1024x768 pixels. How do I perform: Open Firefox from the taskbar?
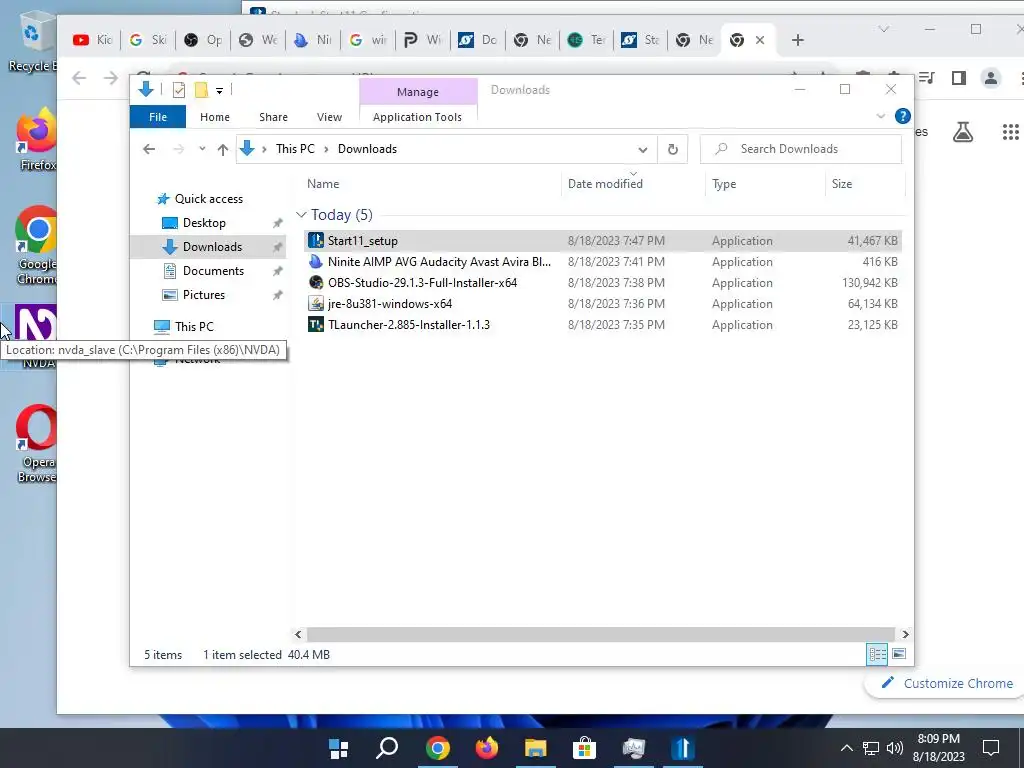coord(487,748)
